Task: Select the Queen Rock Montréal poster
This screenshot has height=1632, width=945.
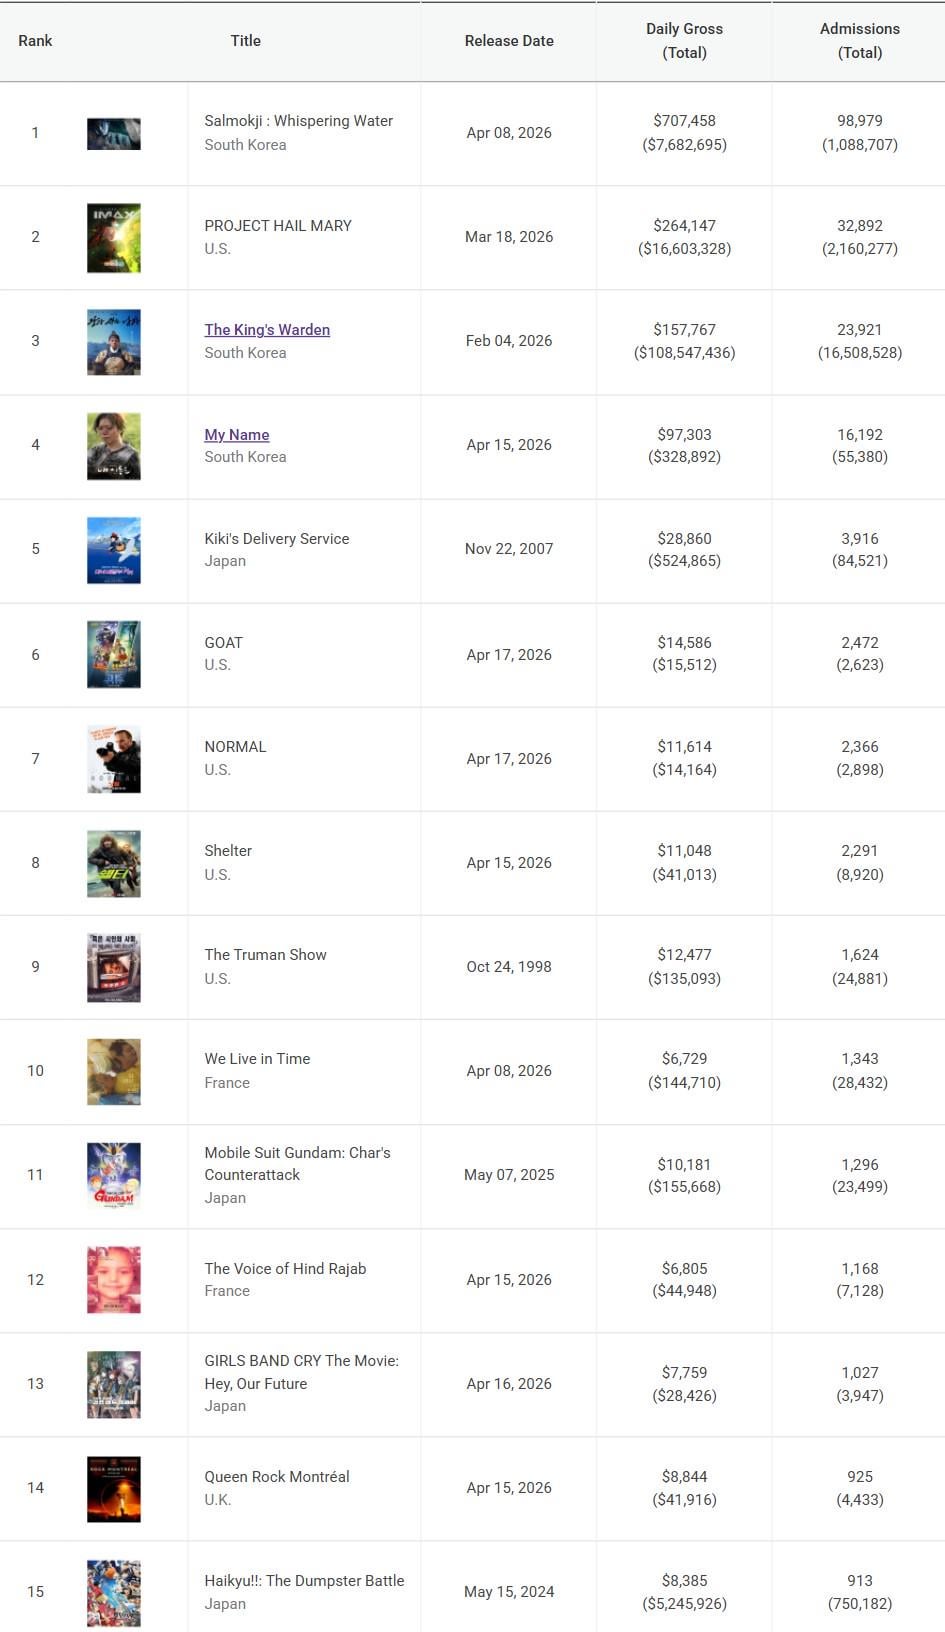Action: click(x=114, y=1488)
